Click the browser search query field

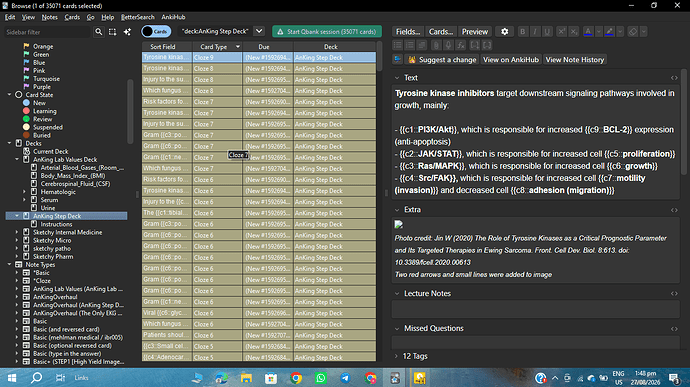pyautogui.click(x=215, y=31)
